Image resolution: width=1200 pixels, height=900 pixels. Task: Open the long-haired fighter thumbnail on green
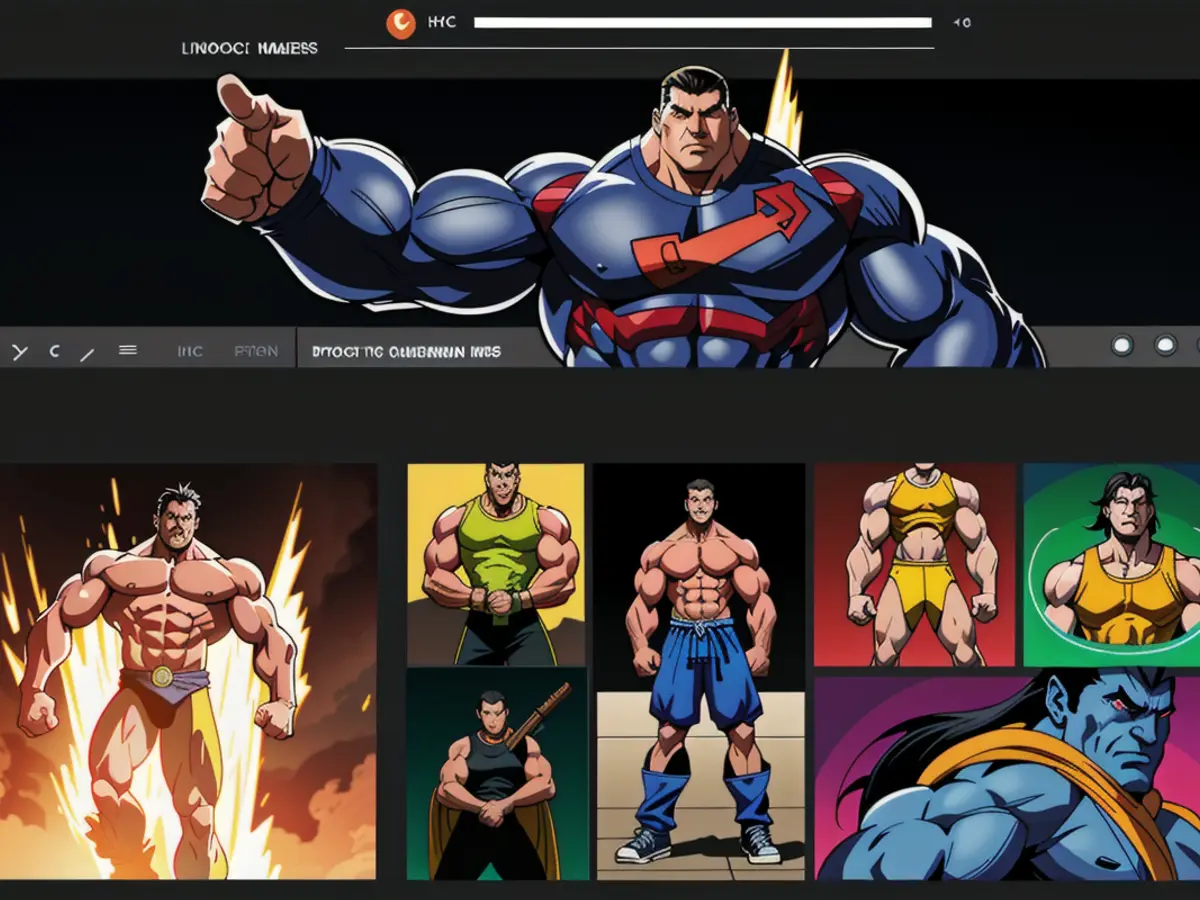tap(1112, 564)
